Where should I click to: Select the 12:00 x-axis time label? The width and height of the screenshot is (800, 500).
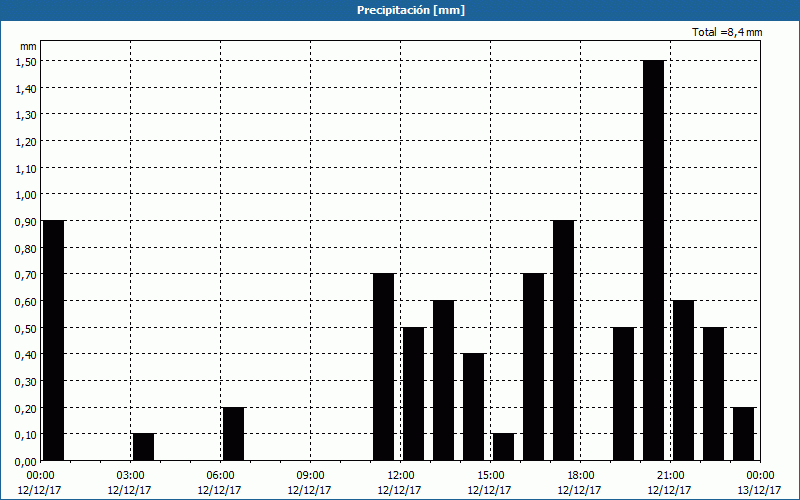pos(401,476)
